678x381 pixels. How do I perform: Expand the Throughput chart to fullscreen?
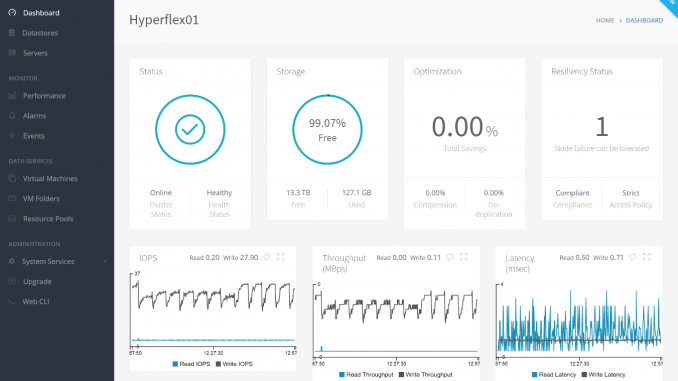464,257
